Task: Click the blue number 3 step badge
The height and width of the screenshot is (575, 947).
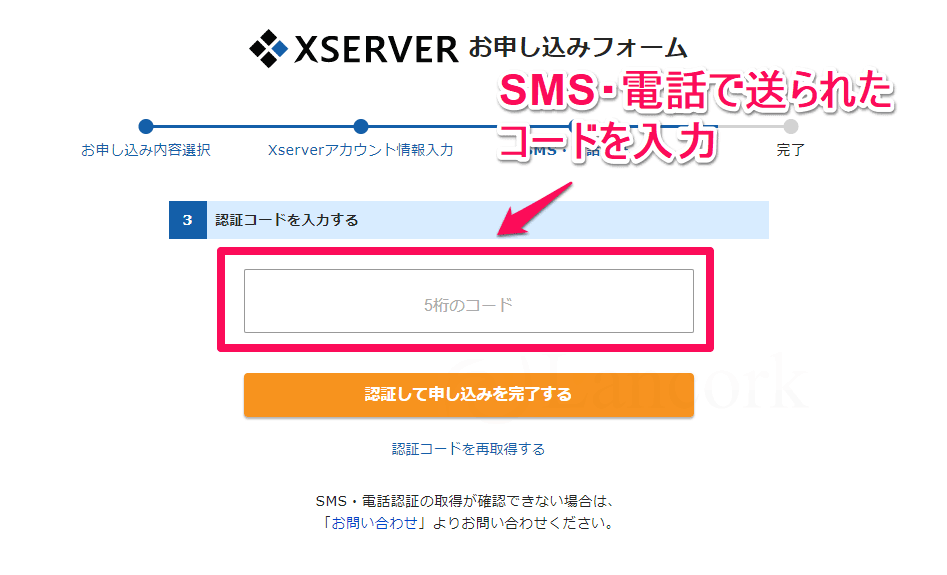Action: pos(188,220)
